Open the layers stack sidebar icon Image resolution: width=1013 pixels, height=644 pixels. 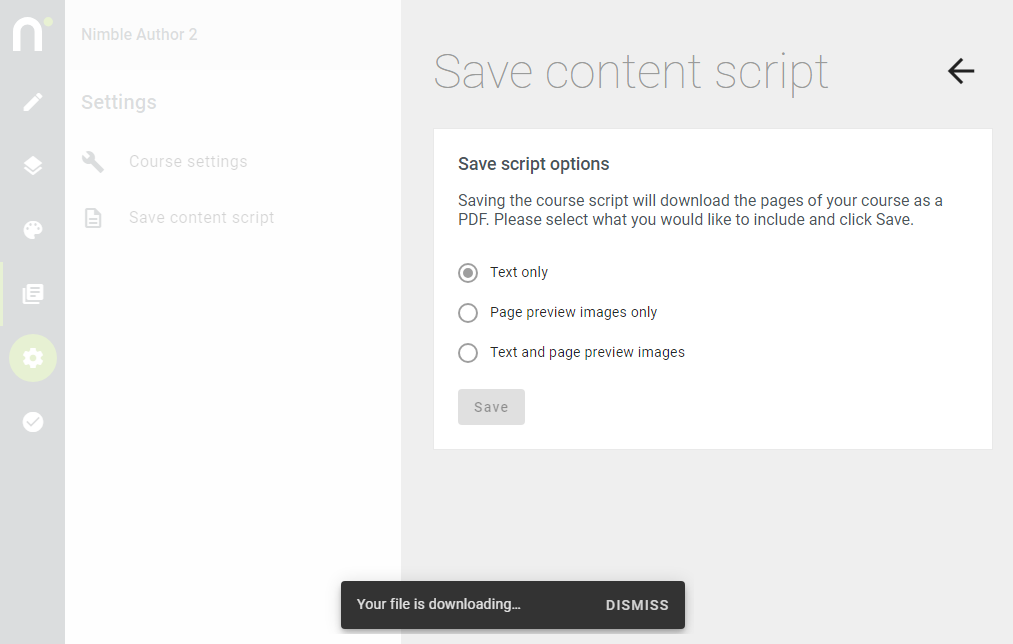coord(32,165)
